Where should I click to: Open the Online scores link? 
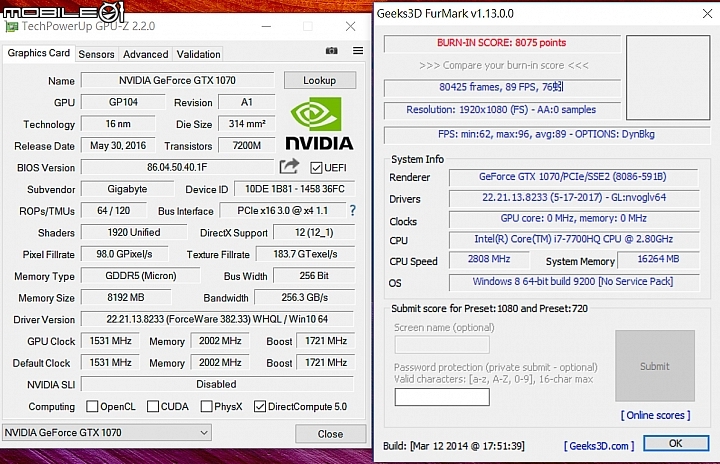click(x=655, y=415)
